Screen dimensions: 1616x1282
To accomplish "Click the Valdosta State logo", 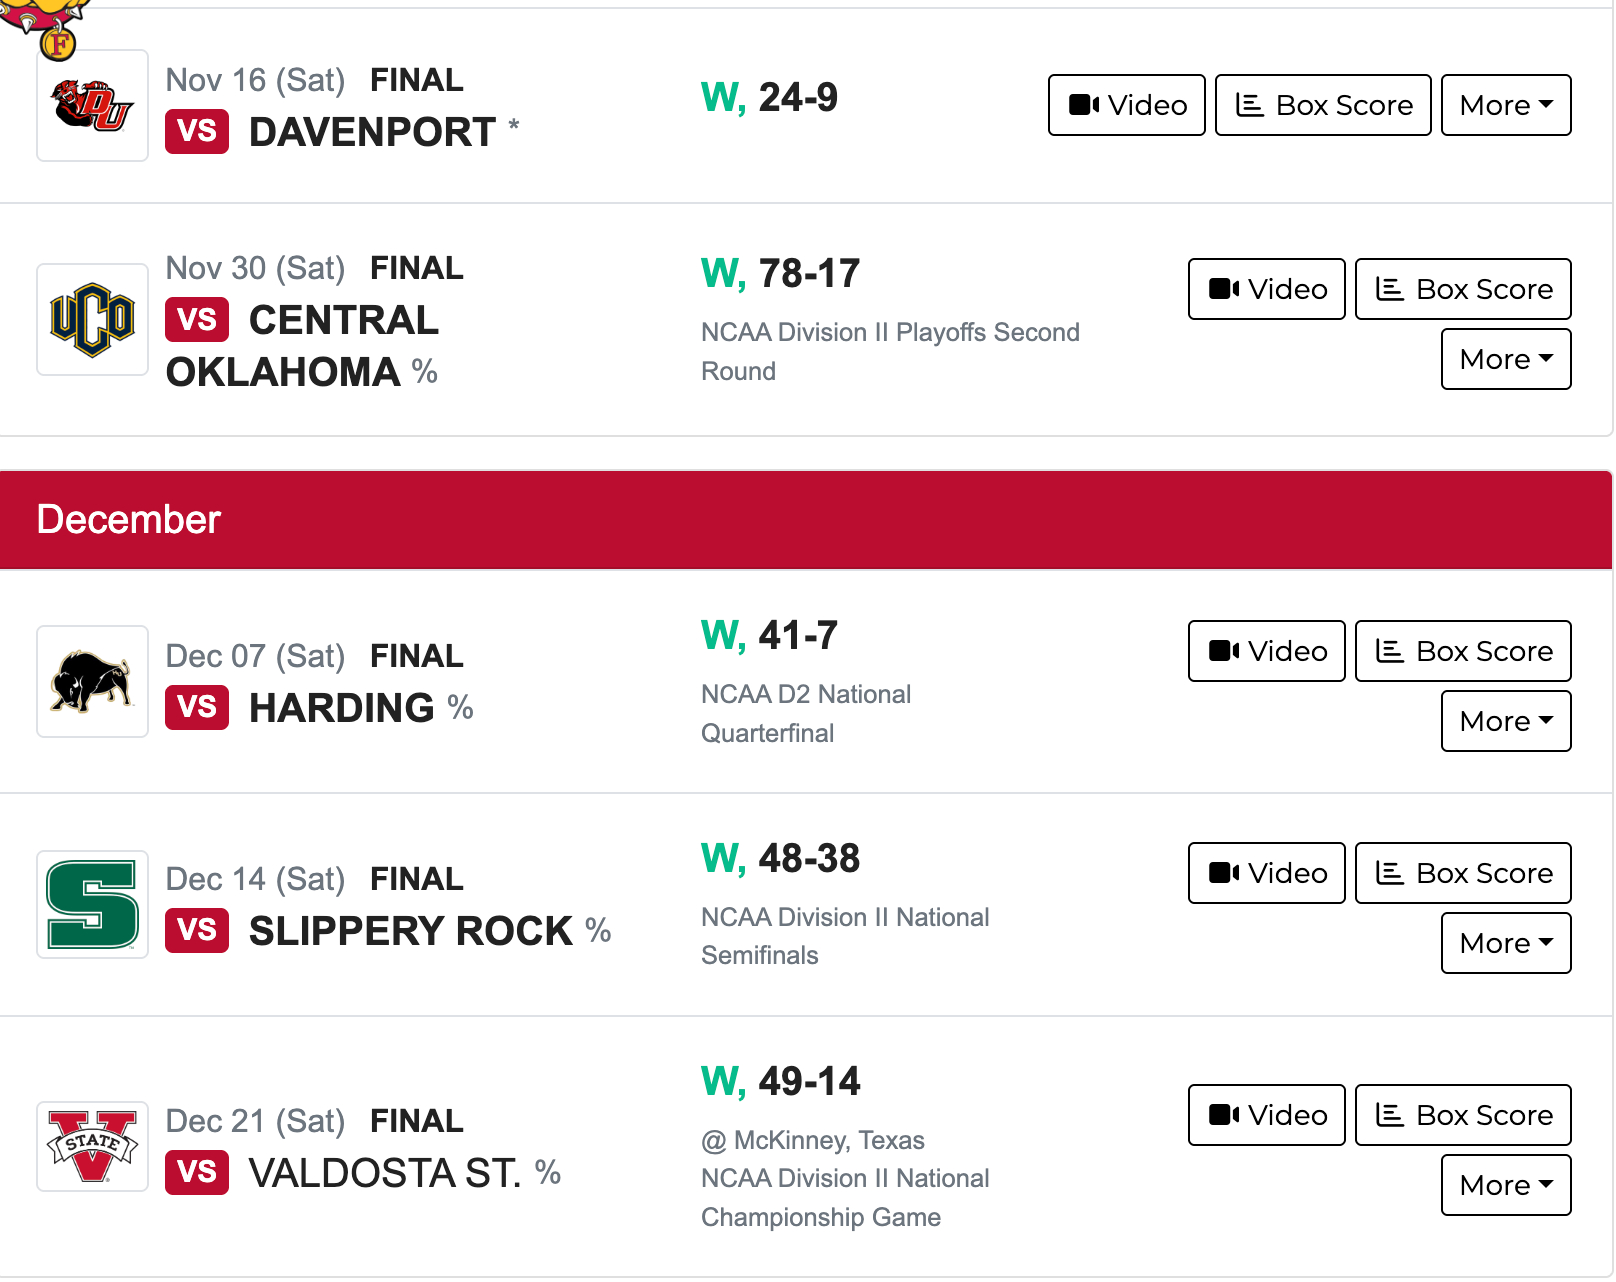I will pos(92,1146).
